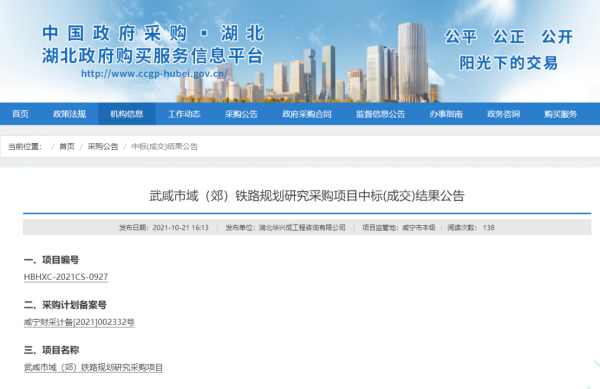Click the 湖北政府购买服务信息平台 banner title
Image resolution: width=600 pixels, height=389 pixels.
[x=152, y=56]
